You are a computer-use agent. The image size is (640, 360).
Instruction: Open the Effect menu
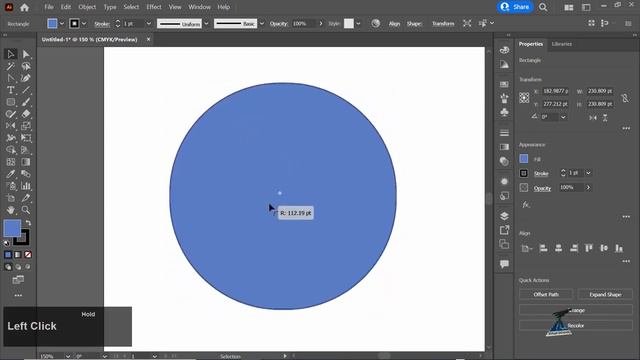pos(154,7)
